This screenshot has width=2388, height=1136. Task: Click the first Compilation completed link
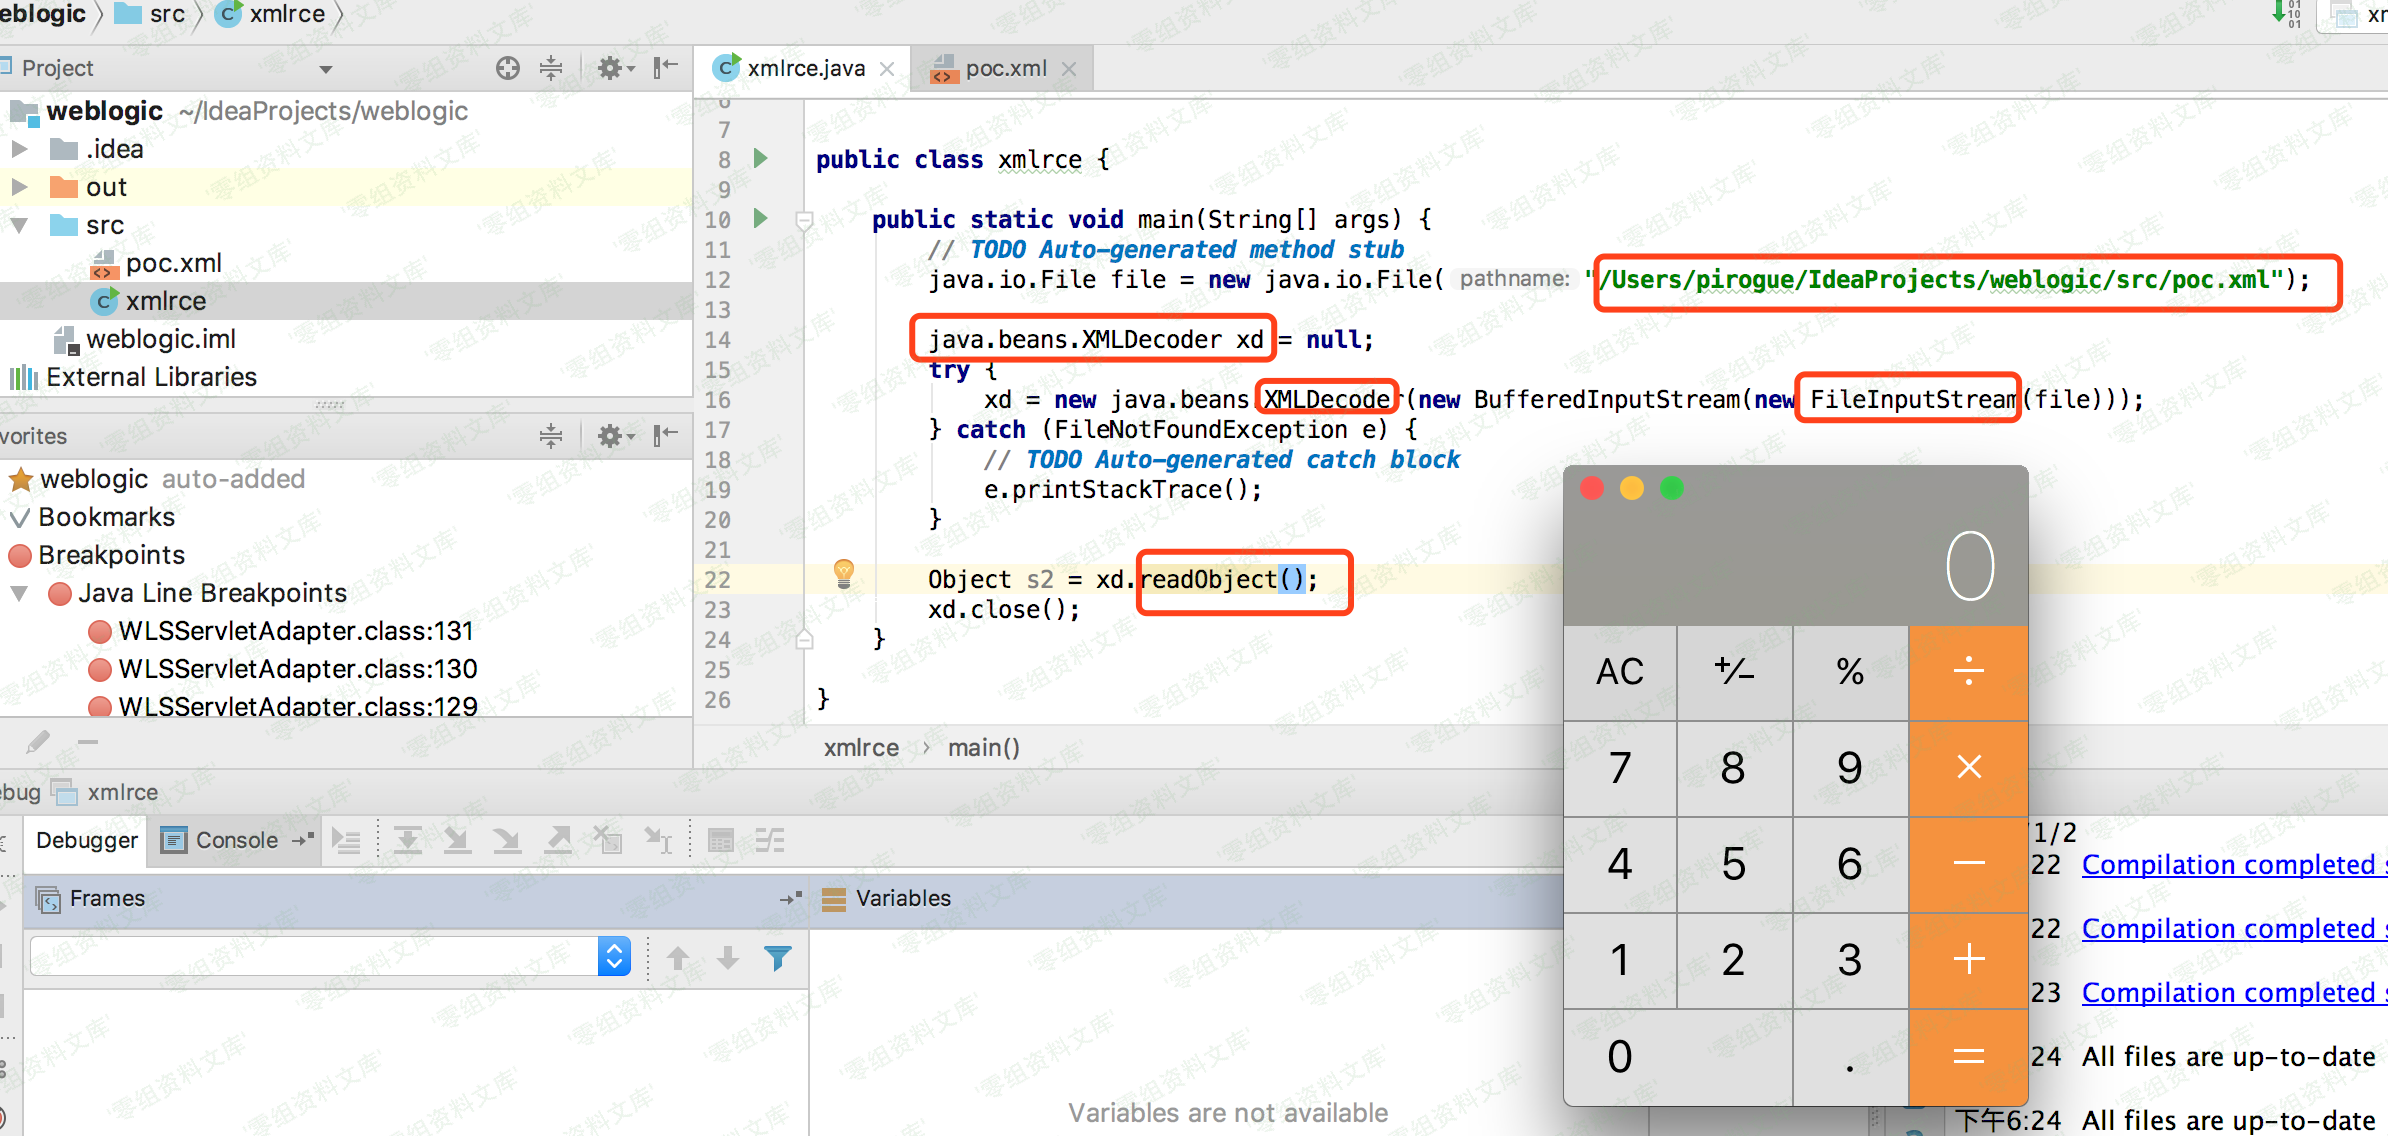2228,865
